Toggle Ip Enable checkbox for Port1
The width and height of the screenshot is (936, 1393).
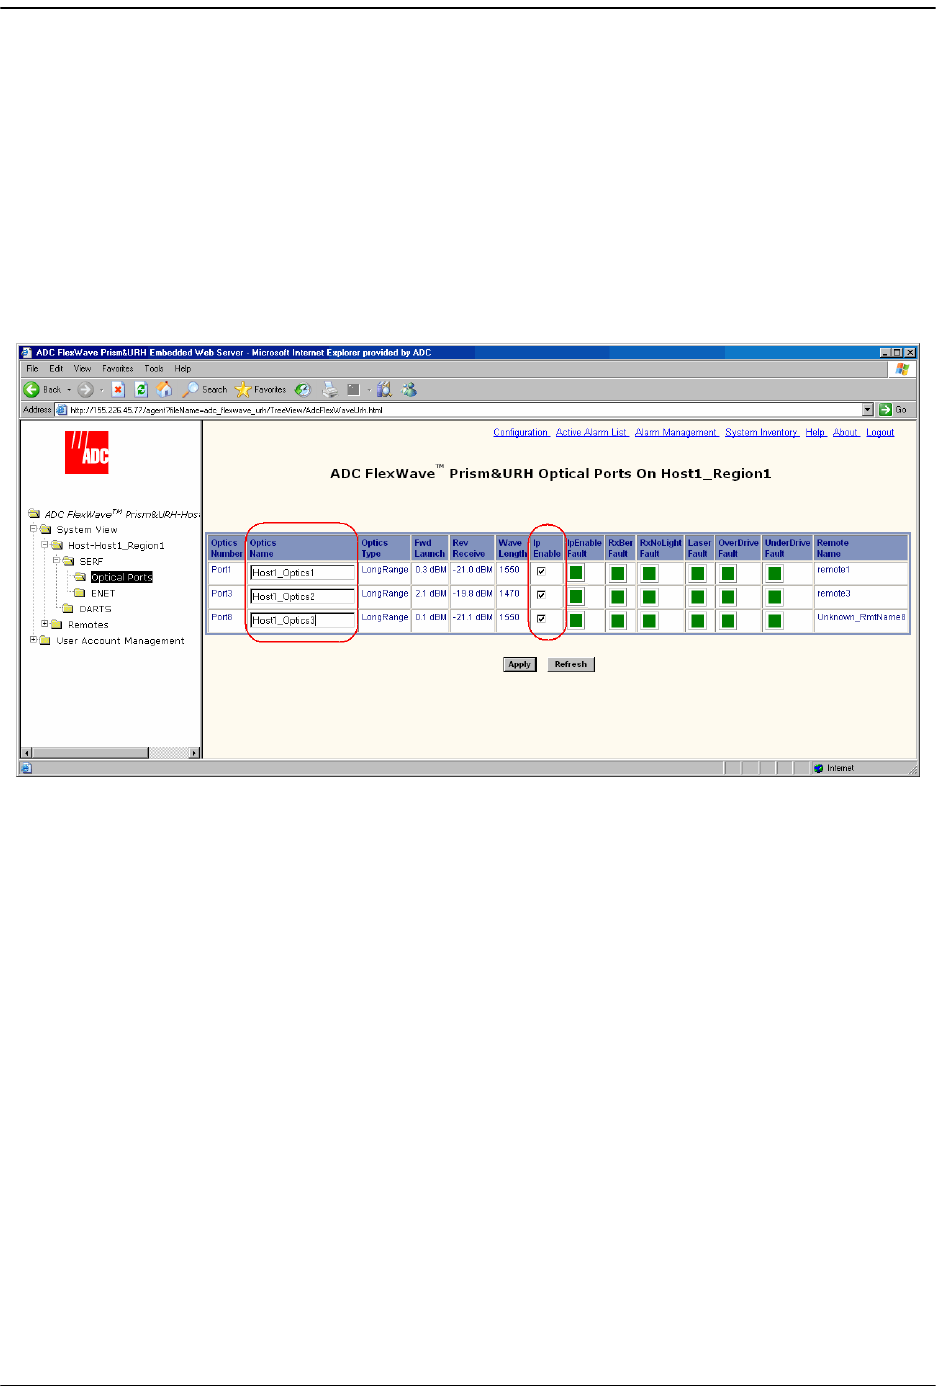click(541, 572)
